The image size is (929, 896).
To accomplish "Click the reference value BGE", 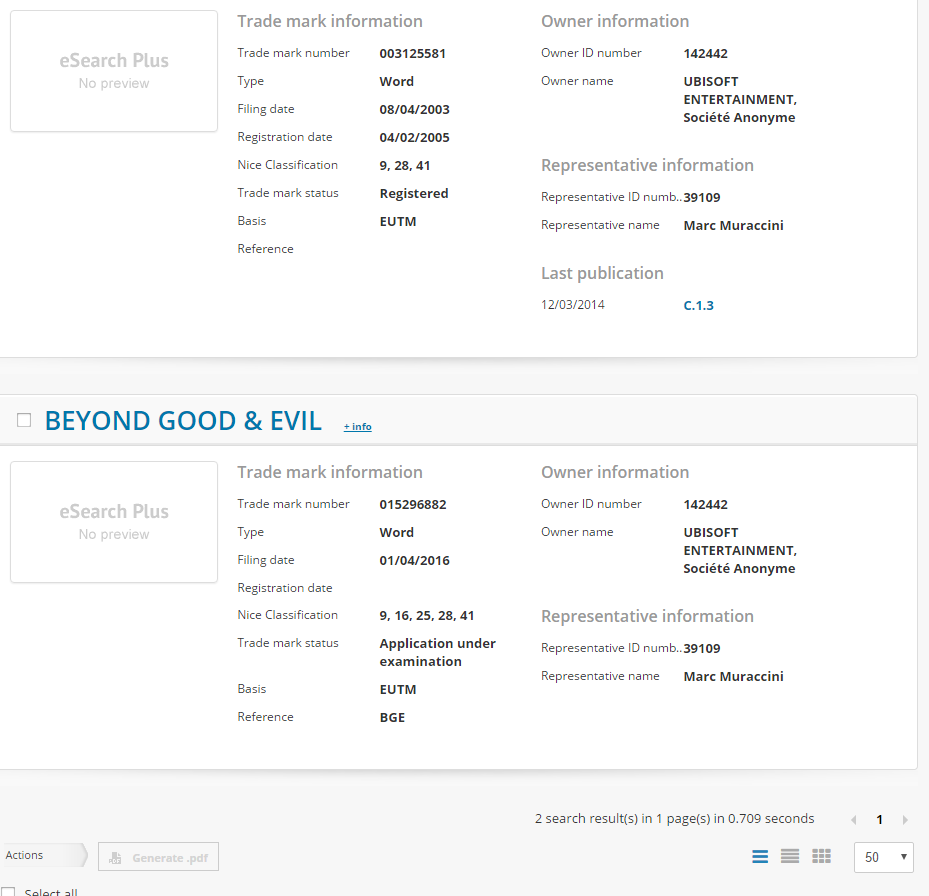I will [x=392, y=718].
